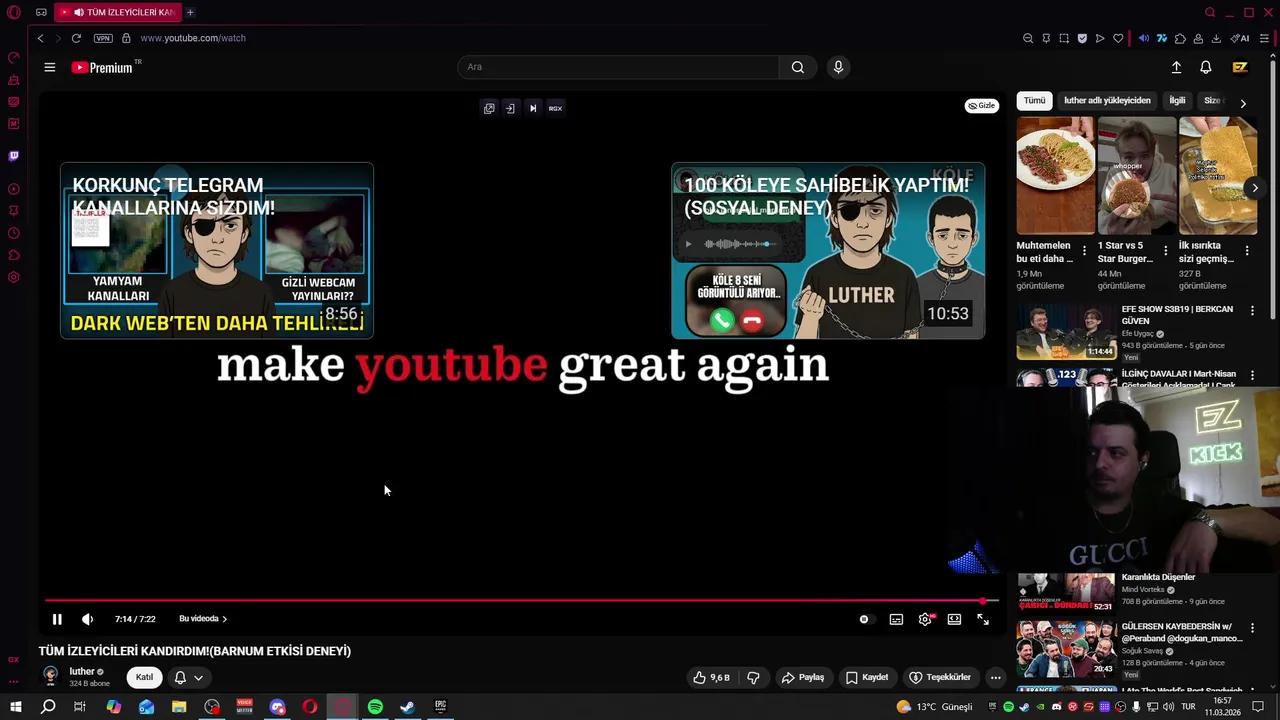This screenshot has height=720, width=1280.
Task: Open Spotify from the Windows taskbar
Action: click(375, 707)
